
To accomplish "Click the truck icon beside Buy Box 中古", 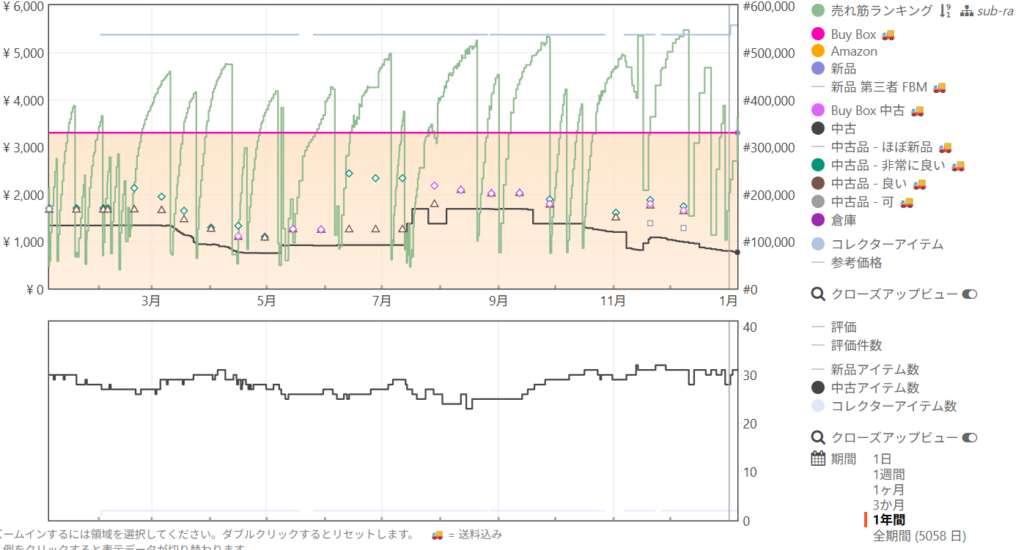I will pos(917,110).
